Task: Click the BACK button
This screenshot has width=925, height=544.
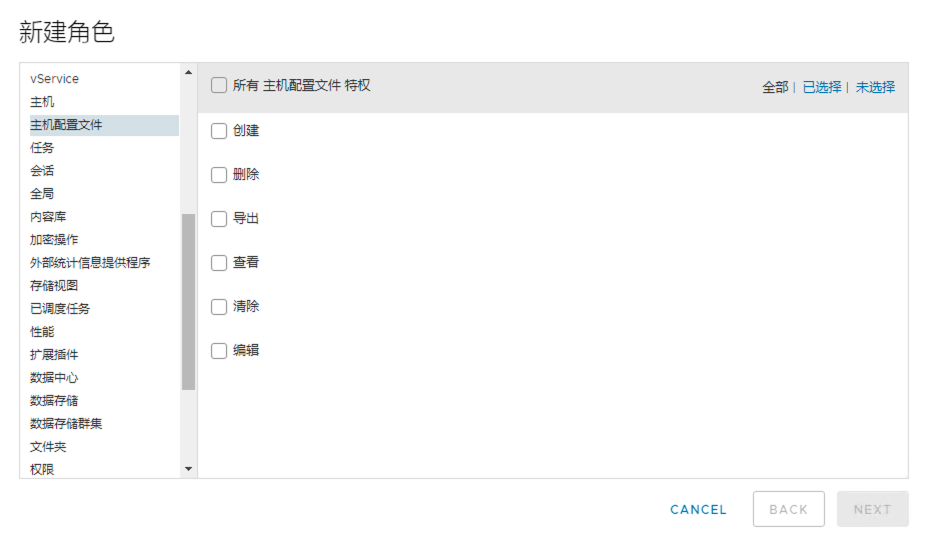Action: pyautogui.click(x=789, y=509)
